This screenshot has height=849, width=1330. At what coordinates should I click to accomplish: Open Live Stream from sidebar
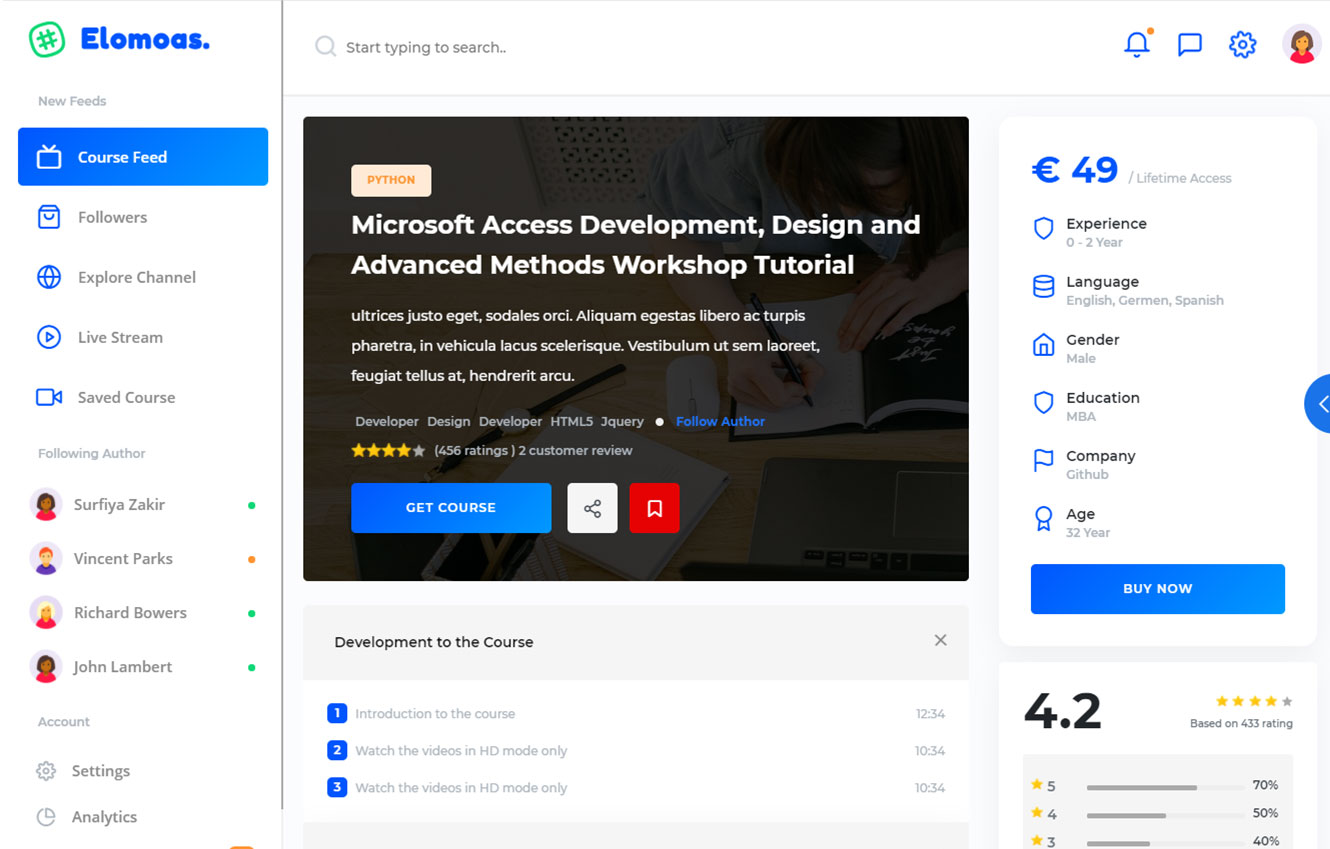point(120,337)
